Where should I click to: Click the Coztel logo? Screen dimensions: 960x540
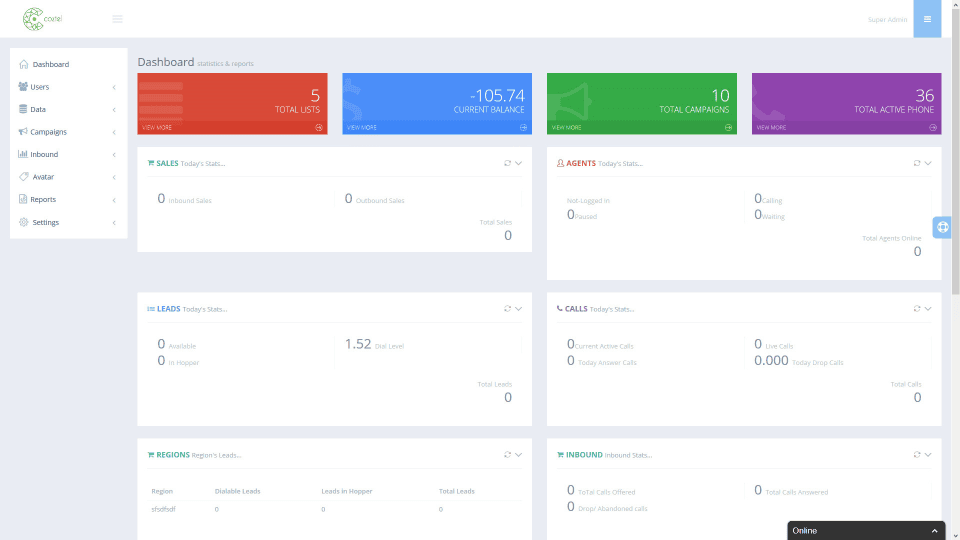point(42,19)
